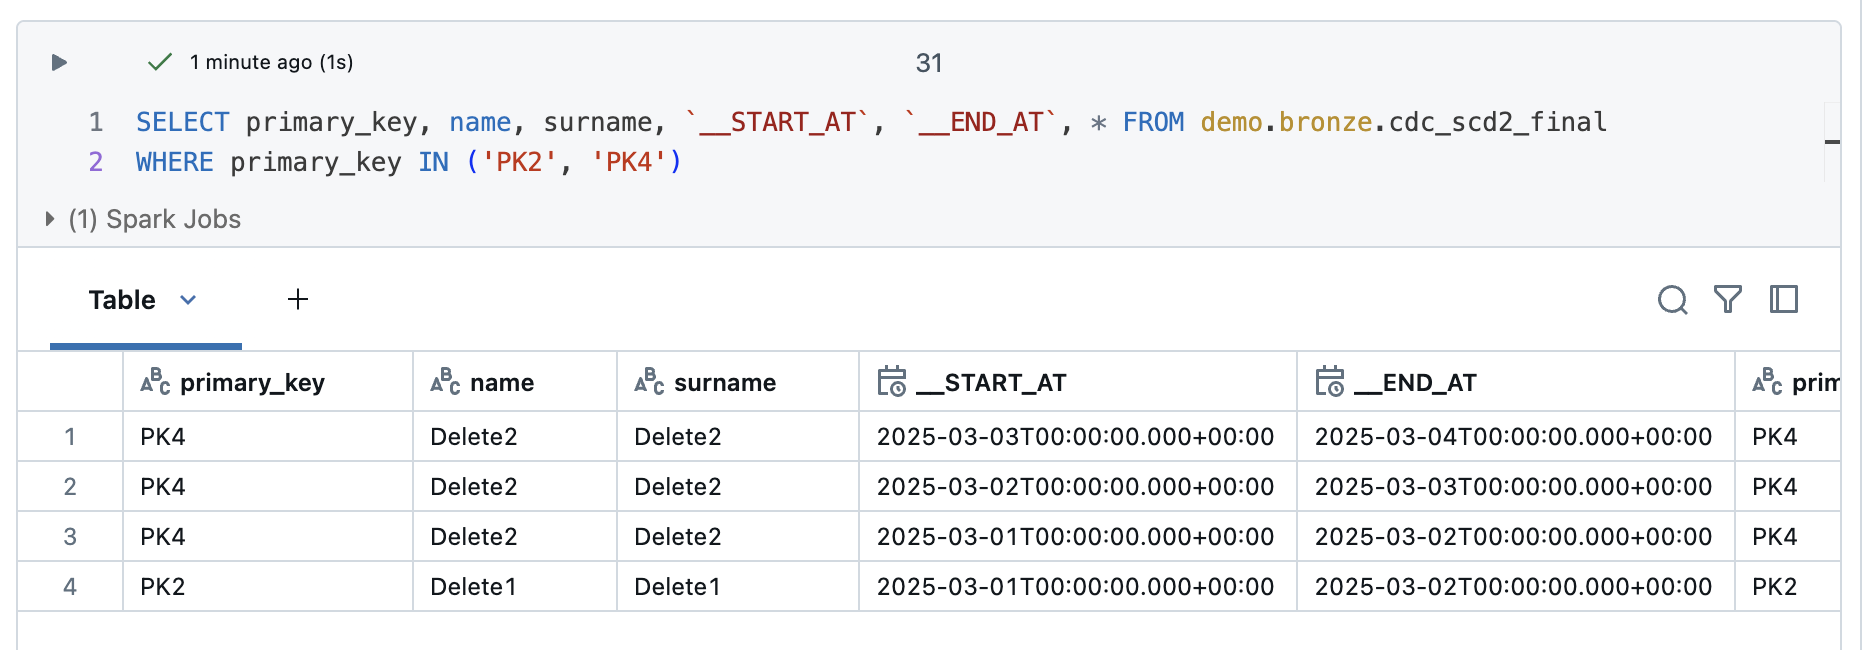Image resolution: width=1874 pixels, height=650 pixels.
Task: Select row number 4 in results
Action: coord(70,587)
